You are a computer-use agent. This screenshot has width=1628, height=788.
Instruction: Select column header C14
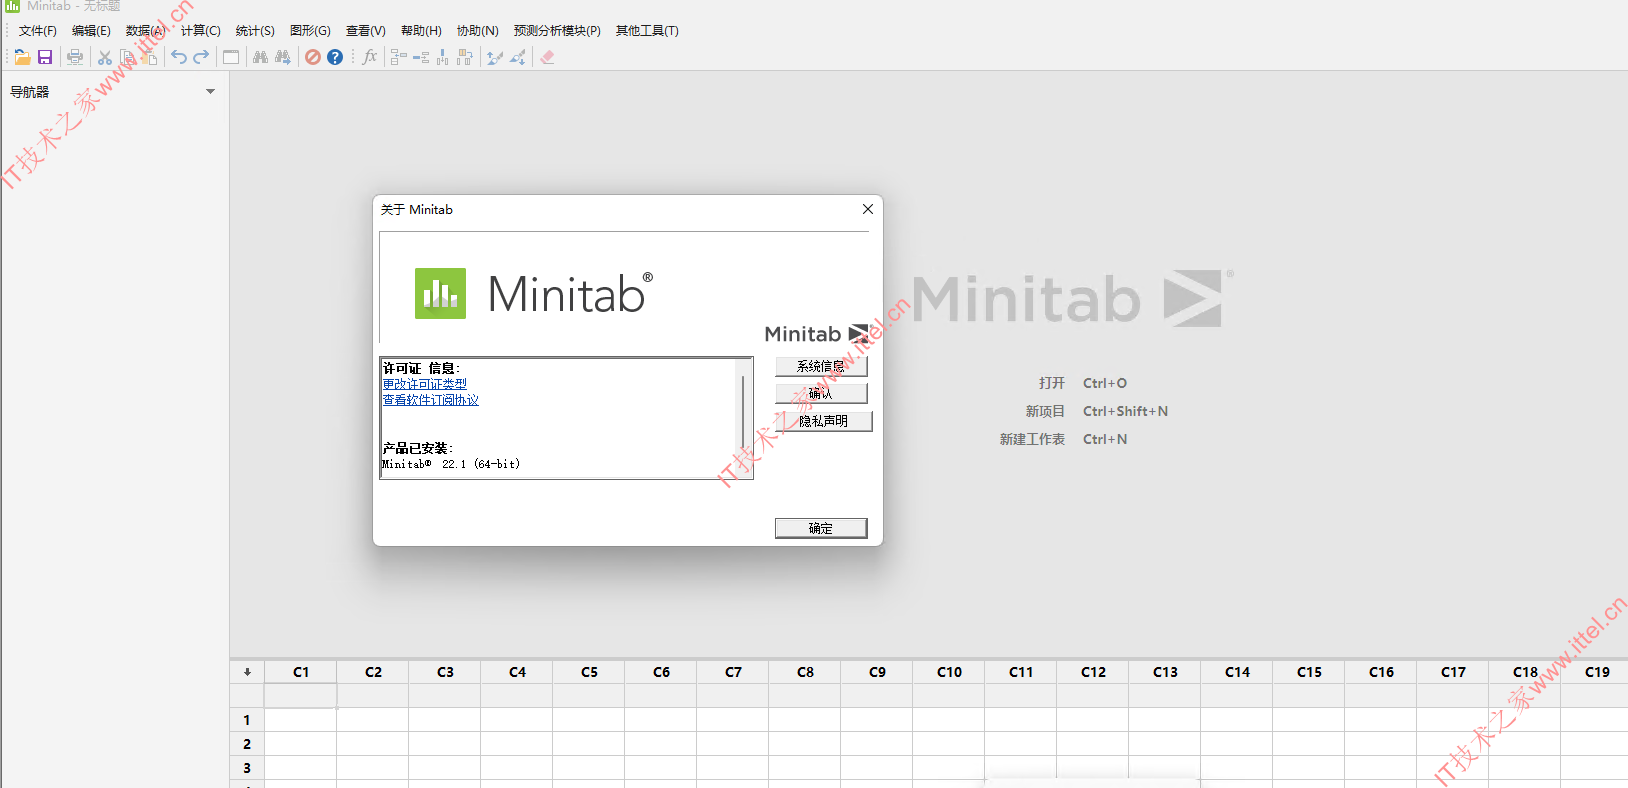tap(1237, 672)
